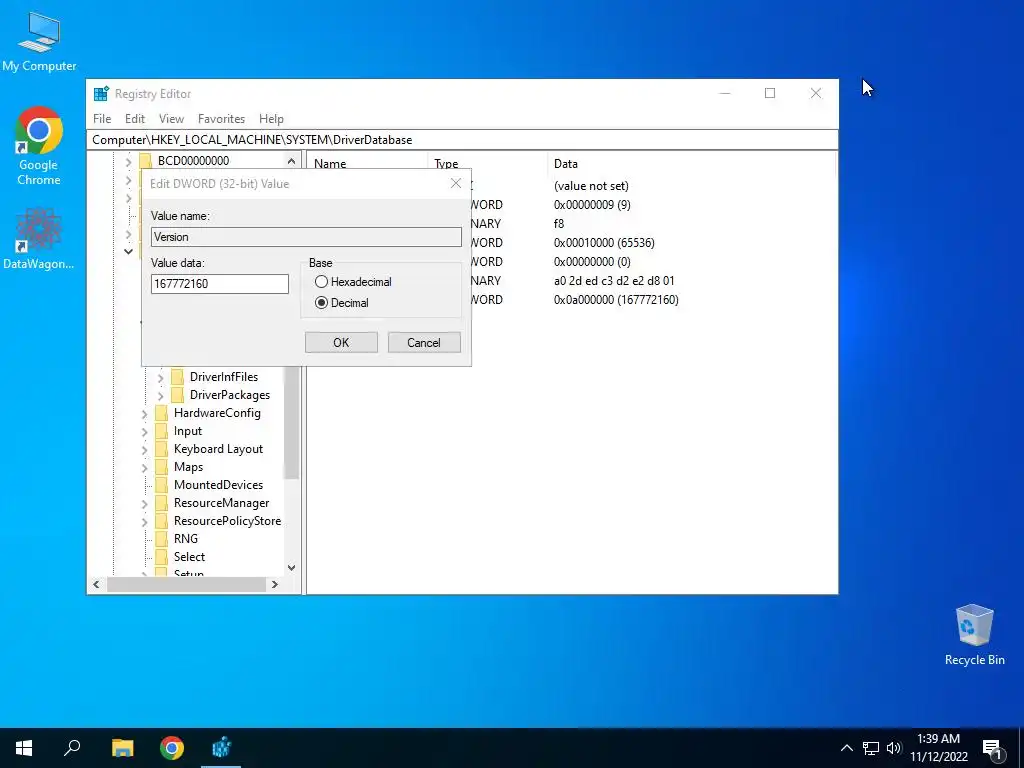
Task: Select the MountedDevices tree key
Action: pos(218,485)
